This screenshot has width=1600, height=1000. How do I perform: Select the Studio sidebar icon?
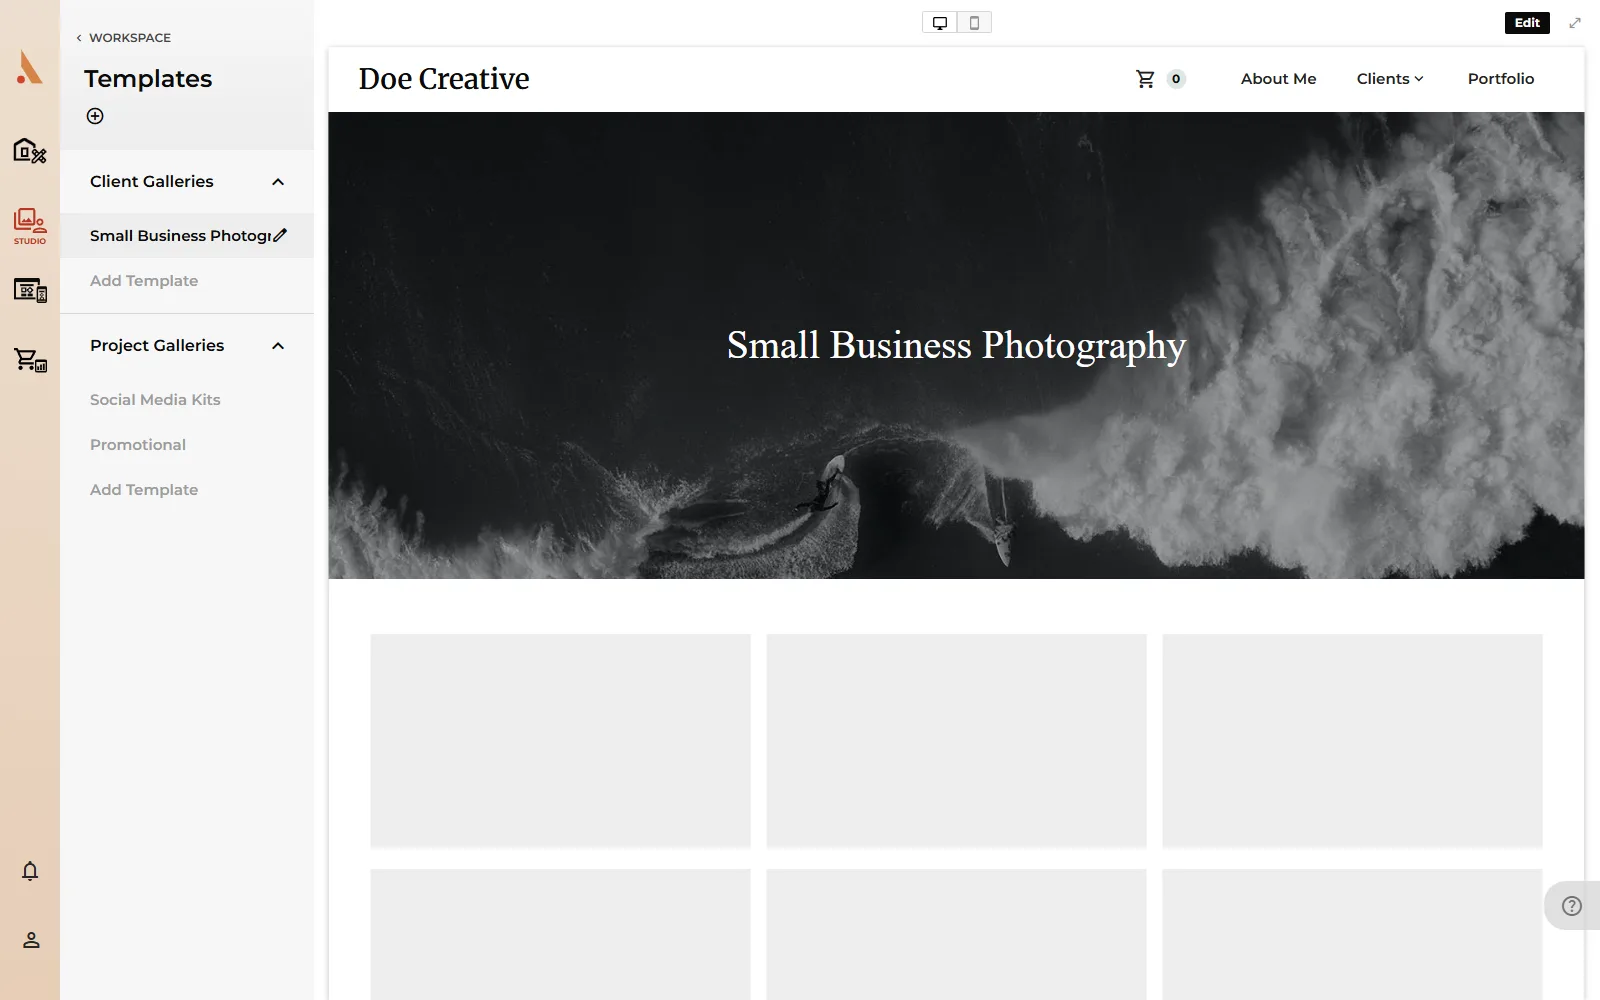point(30,226)
